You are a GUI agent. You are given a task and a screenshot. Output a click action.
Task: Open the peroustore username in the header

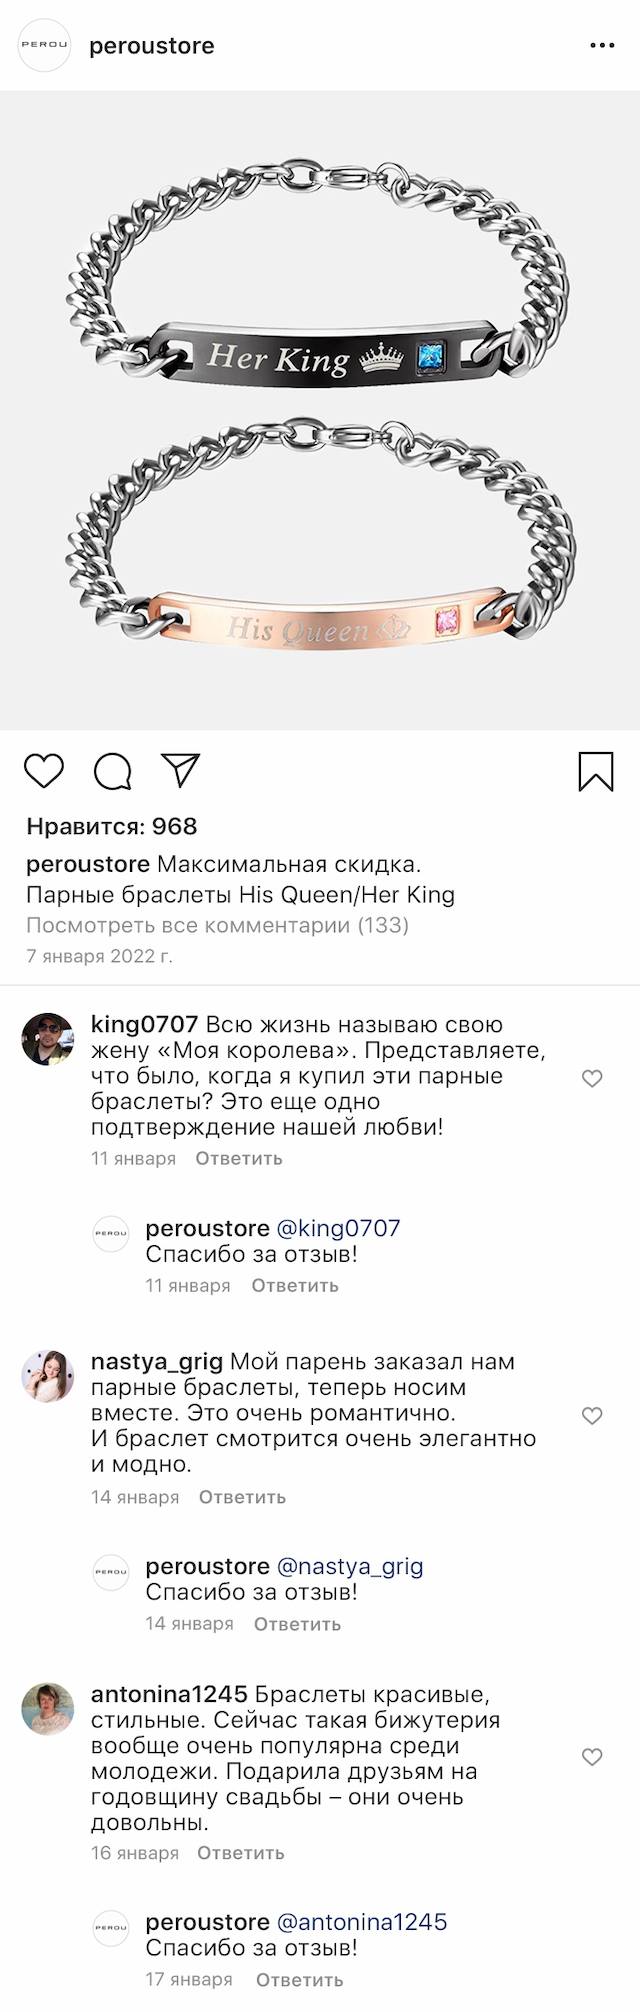point(152,46)
